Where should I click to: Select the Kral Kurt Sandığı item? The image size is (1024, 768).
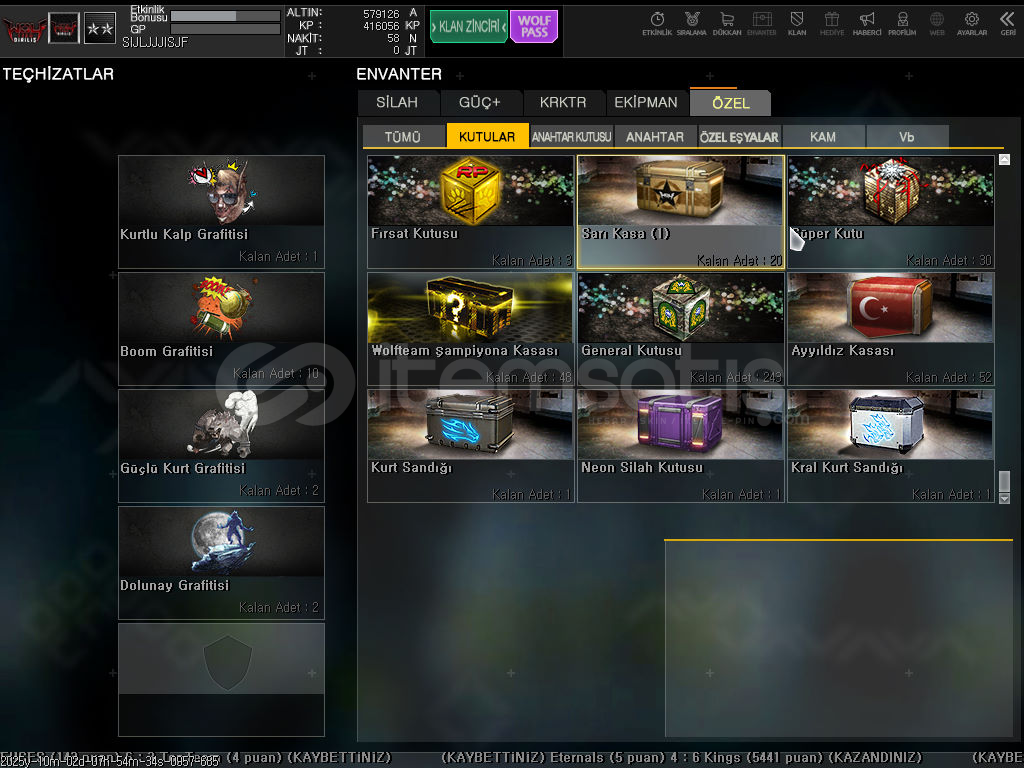coord(891,446)
